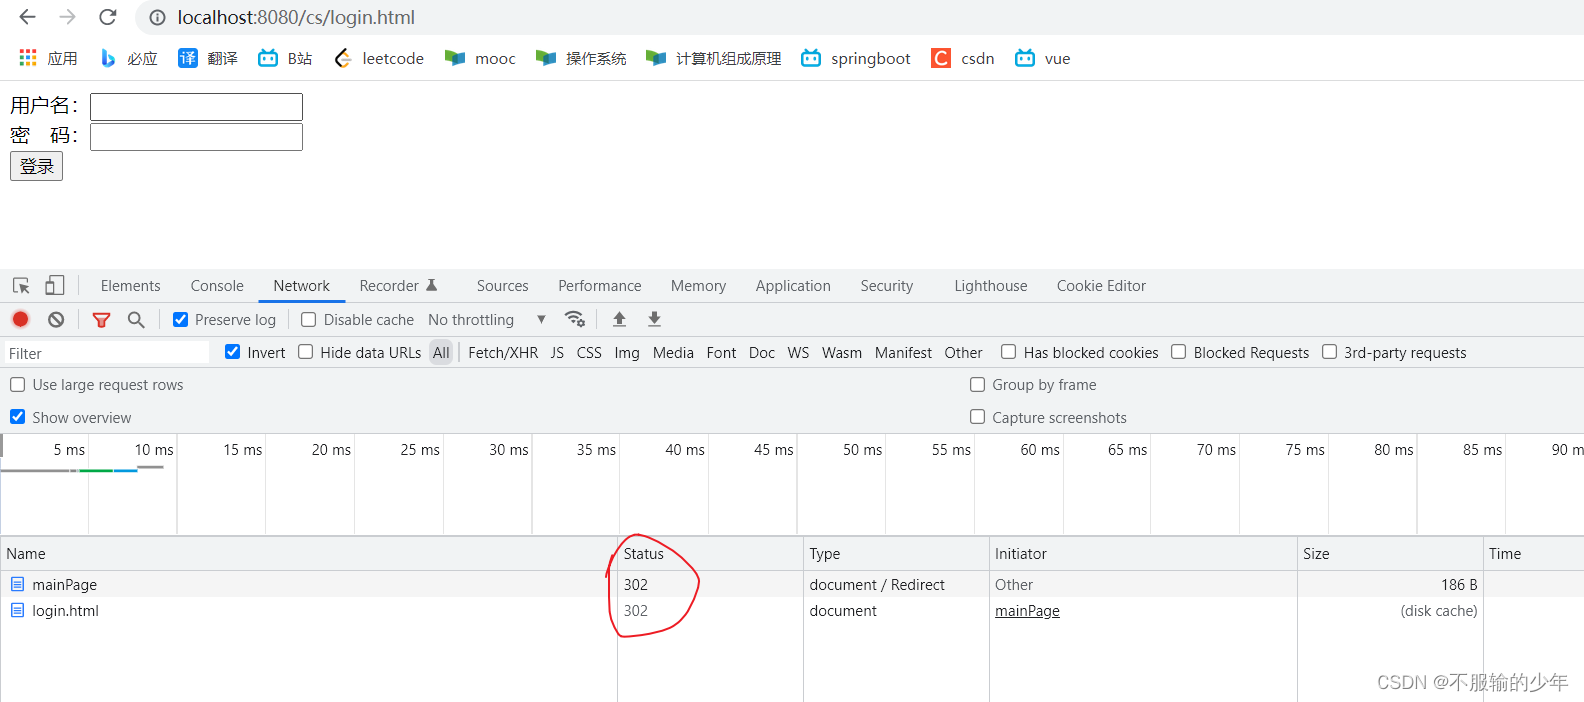Open the mooc bookmark
Image resolution: width=1584 pixels, height=702 pixels.
click(480, 58)
